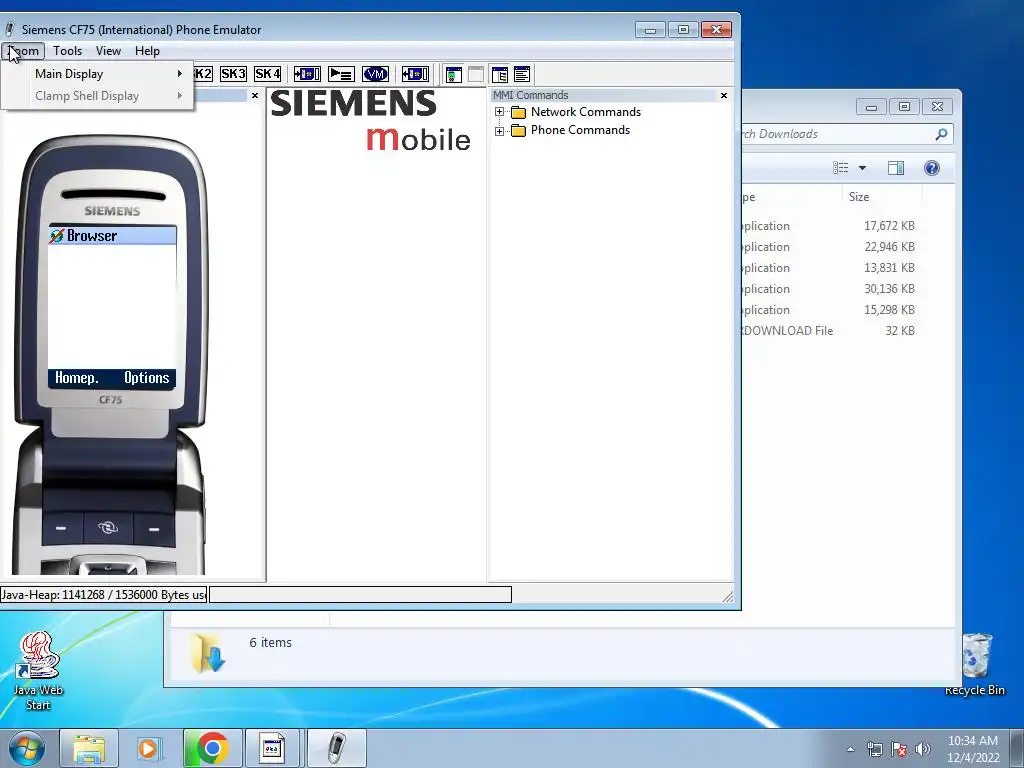Click the help icon in Explorer
Viewport: 1024px width, 768px height.
click(931, 168)
